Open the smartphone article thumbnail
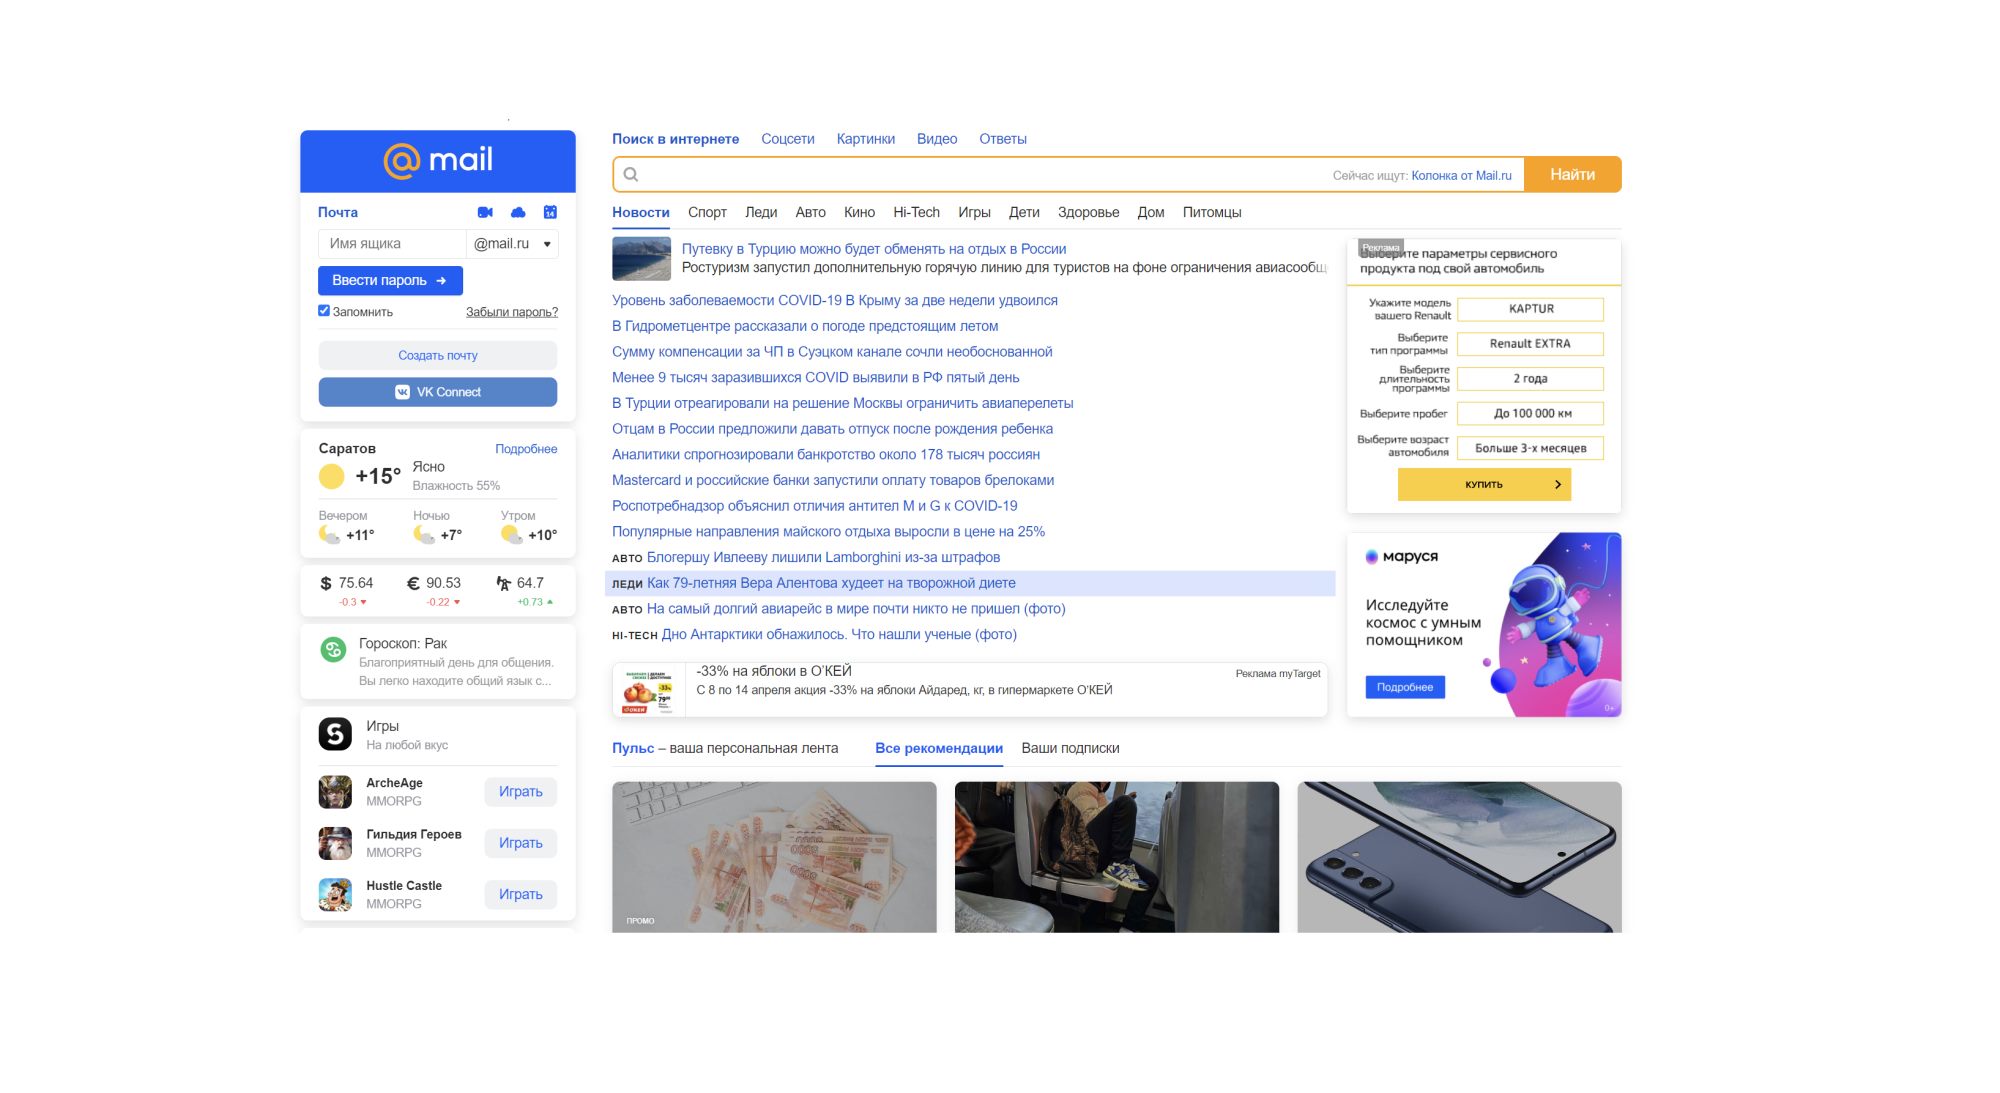Viewport: 2000px width, 1093px height. pos(1459,857)
